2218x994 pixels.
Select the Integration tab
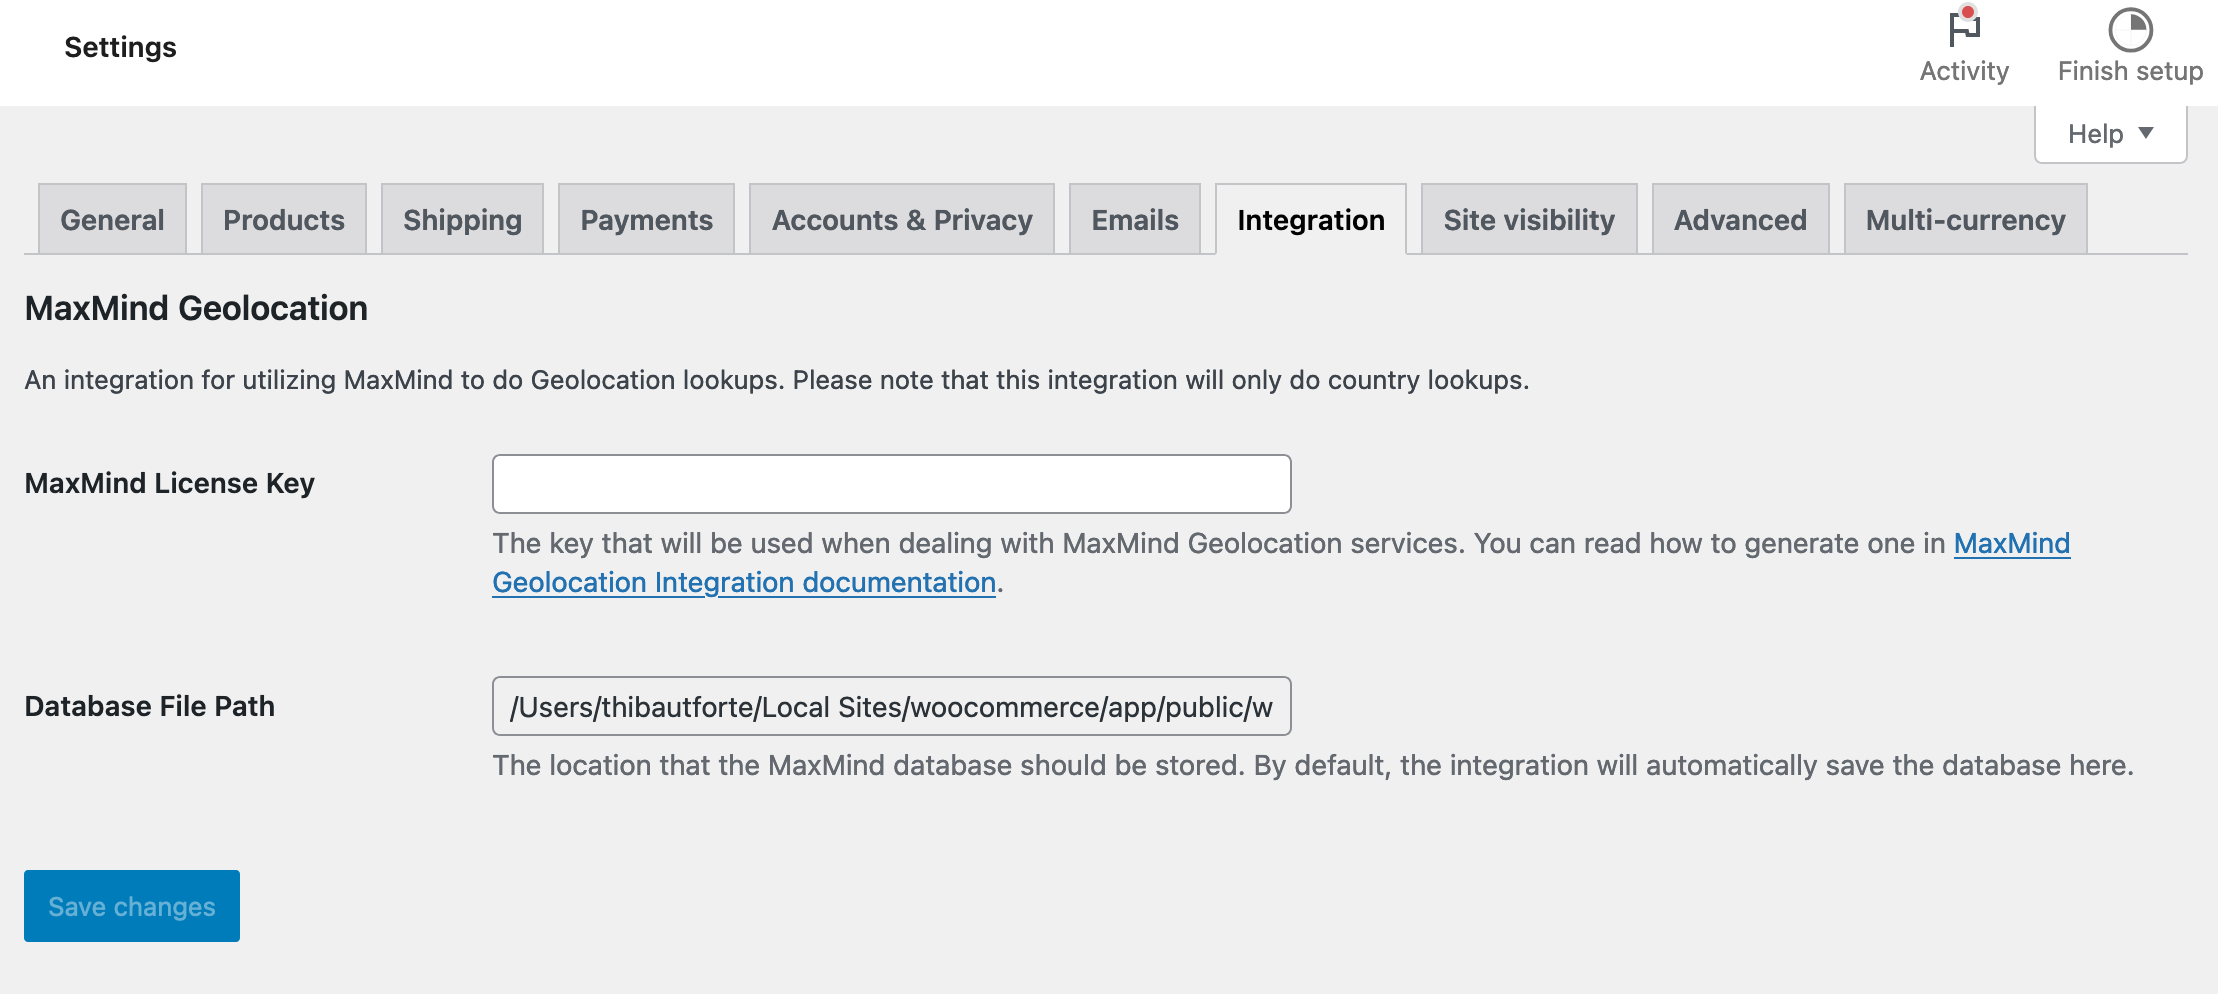[1311, 219]
